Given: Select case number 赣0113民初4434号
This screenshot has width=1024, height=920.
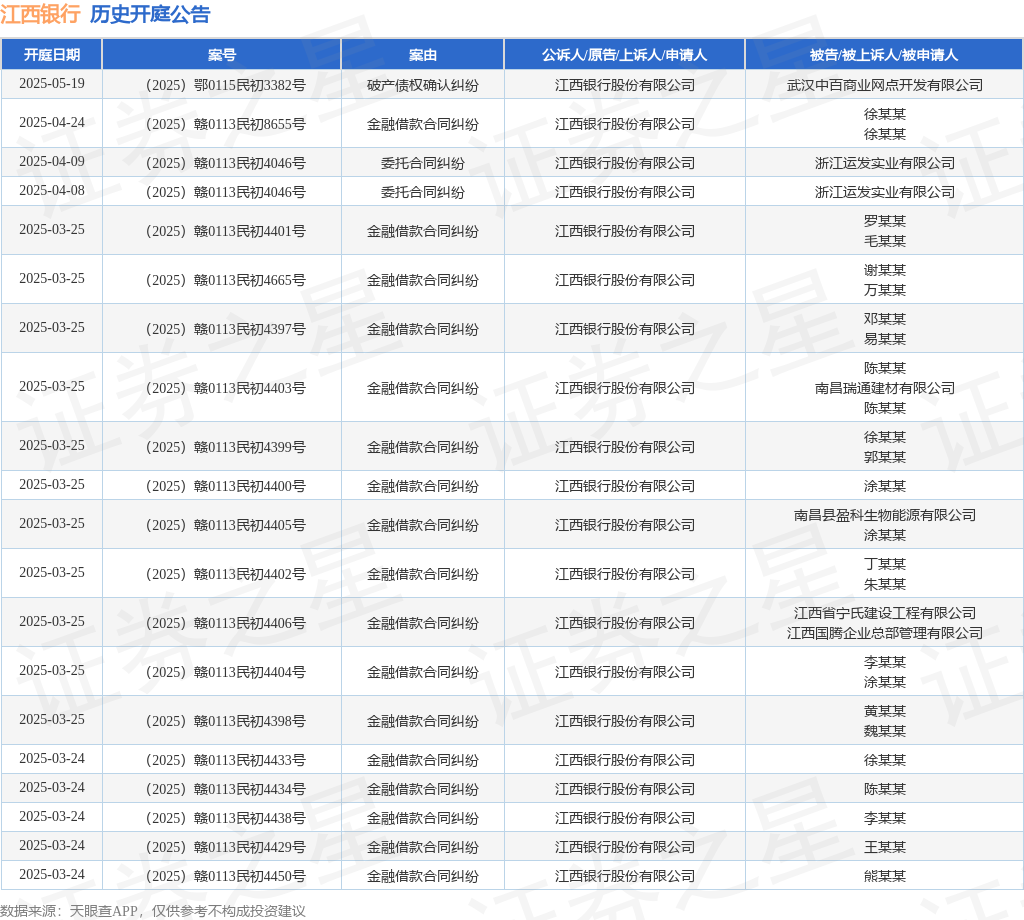Looking at the screenshot, I should click(x=225, y=789).
